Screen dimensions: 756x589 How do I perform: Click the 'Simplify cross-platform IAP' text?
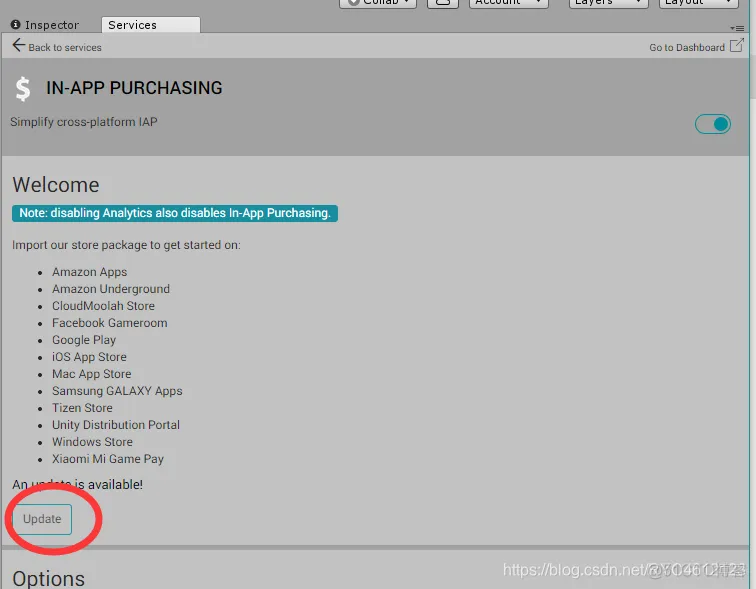pyautogui.click(x=84, y=122)
